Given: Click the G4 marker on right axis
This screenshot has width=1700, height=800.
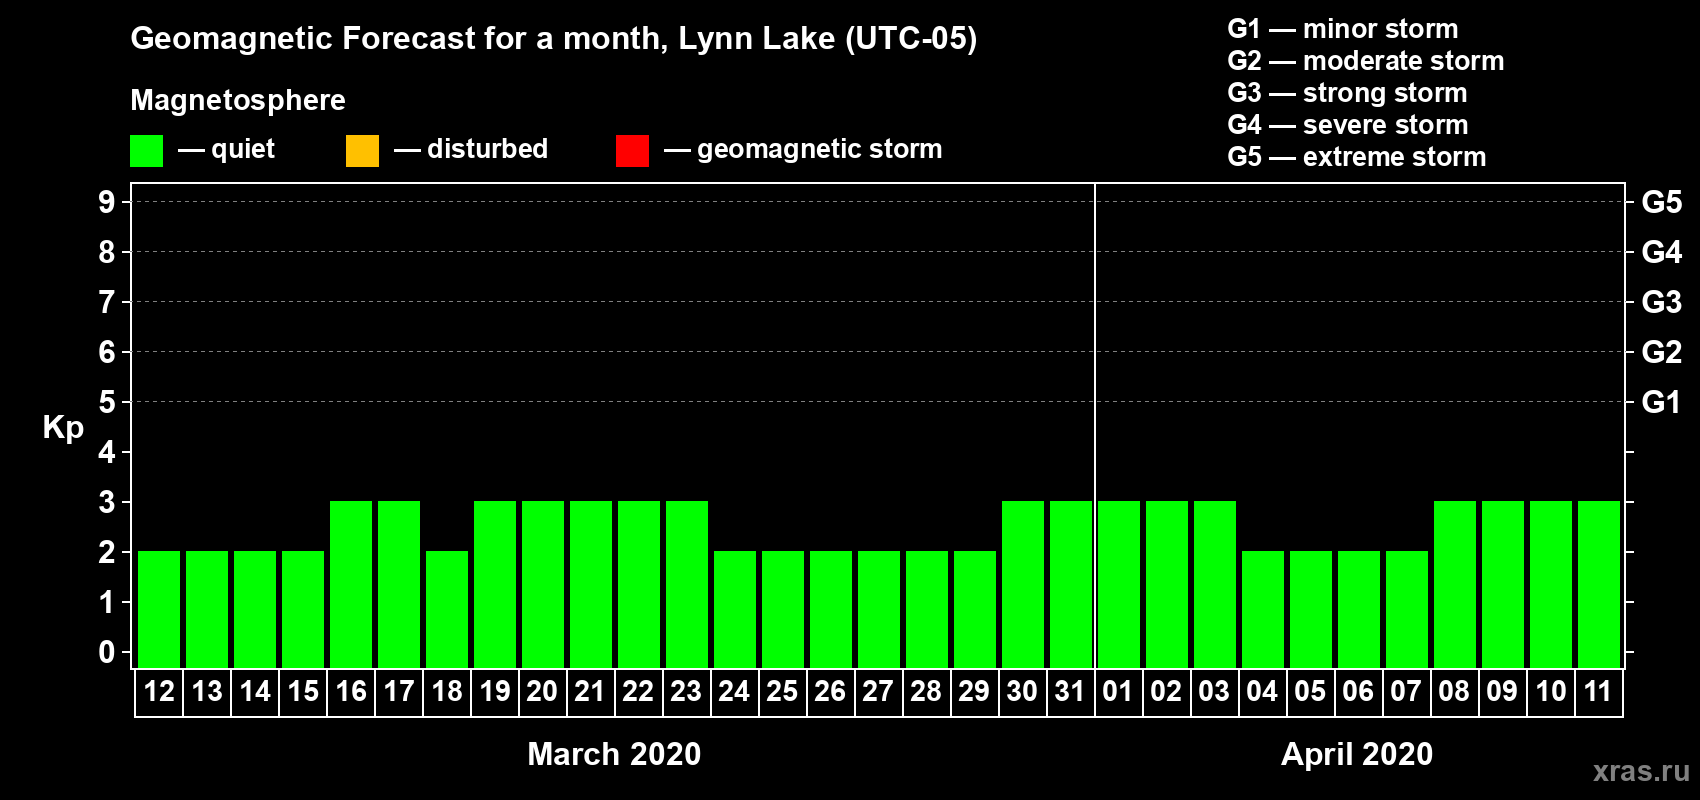Looking at the screenshot, I should point(1662,252).
